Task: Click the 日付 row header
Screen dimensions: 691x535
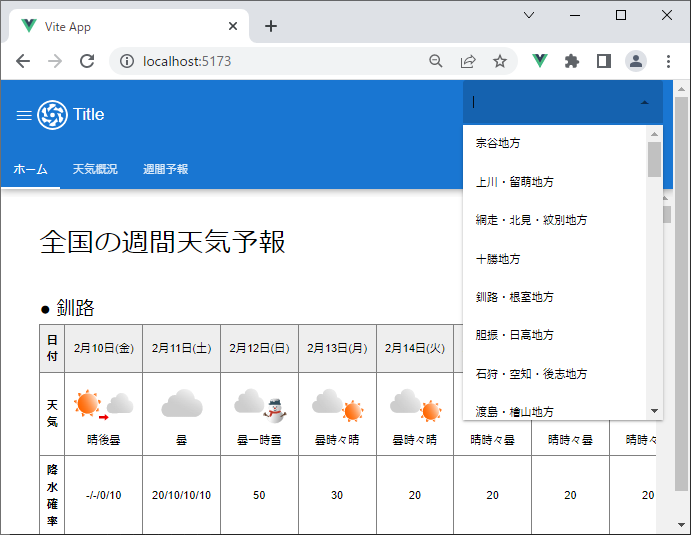Action: [x=52, y=348]
